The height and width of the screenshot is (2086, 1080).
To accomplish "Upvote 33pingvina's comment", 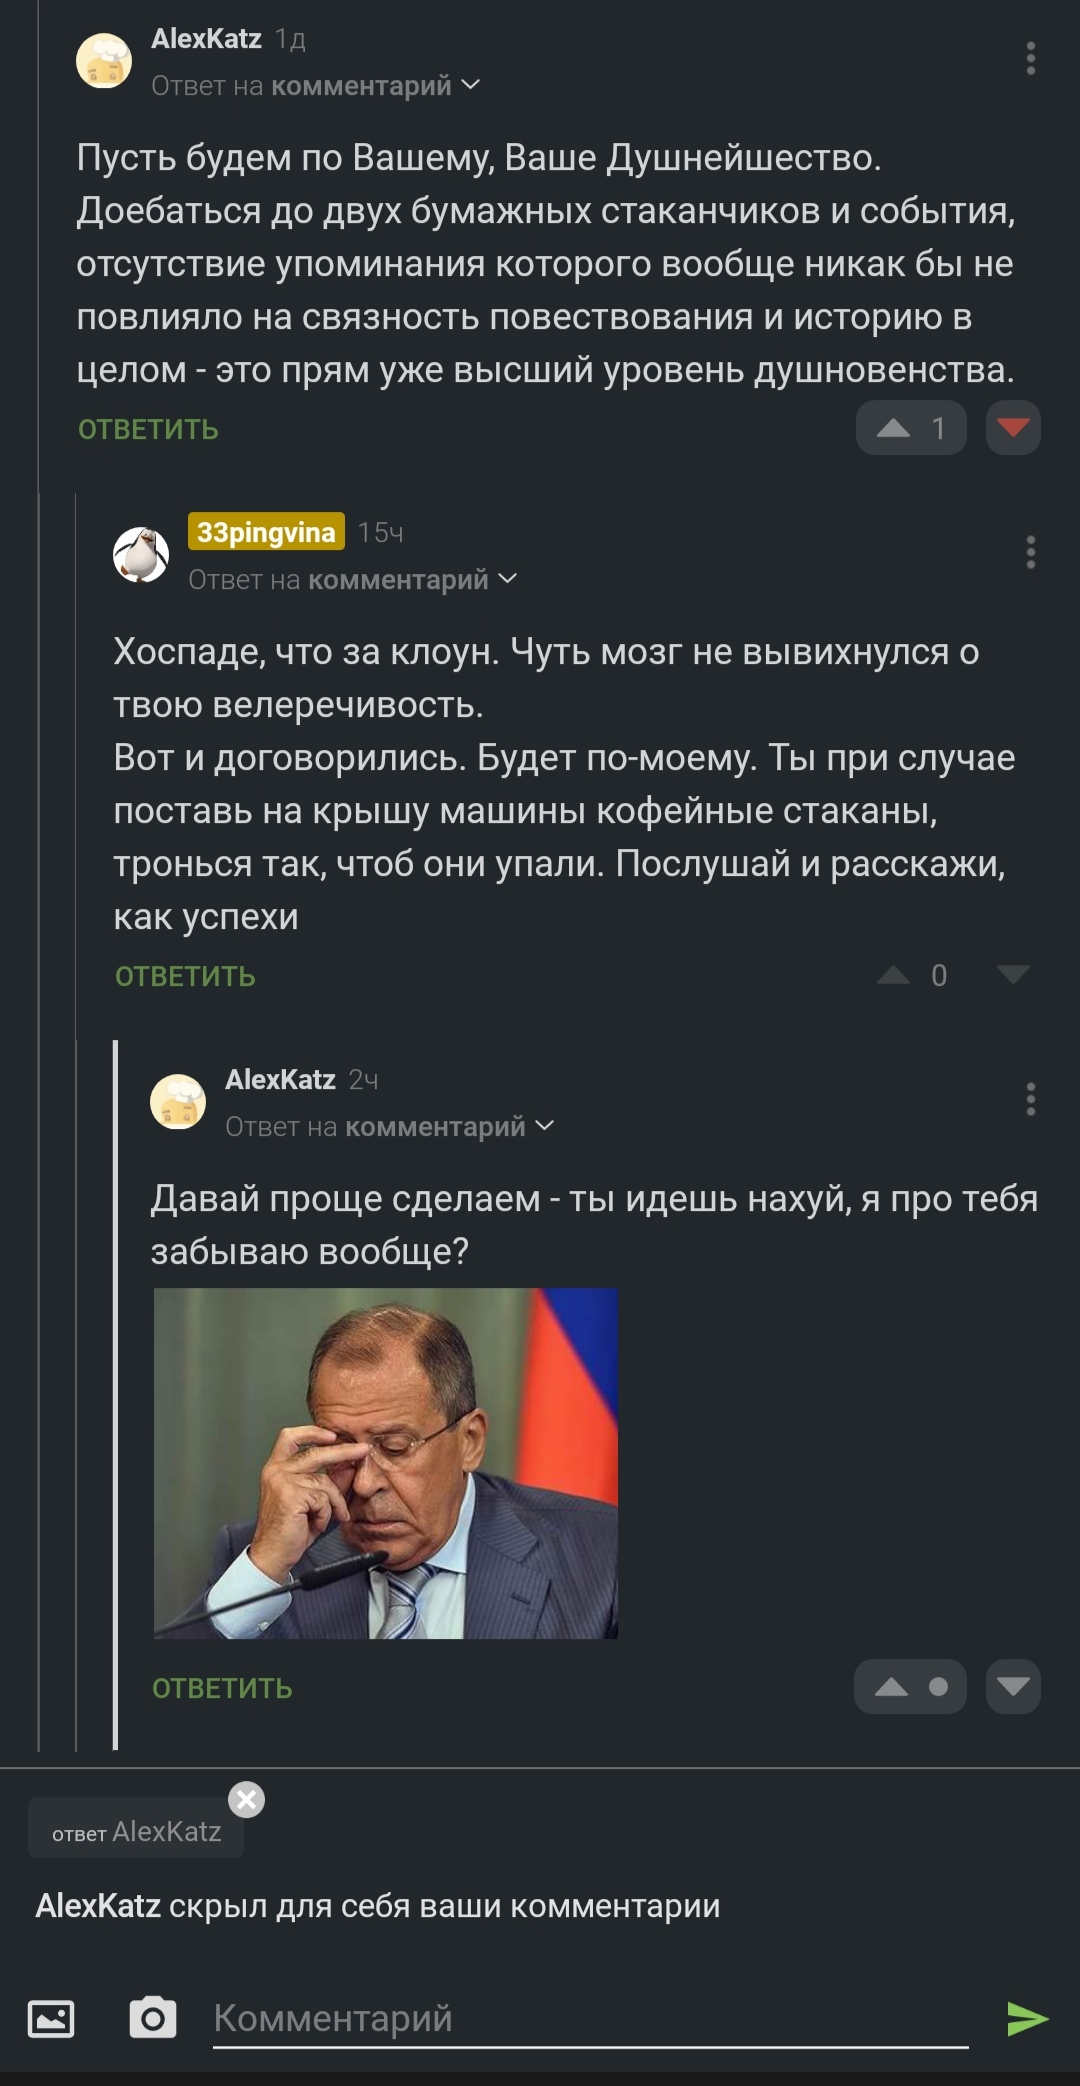I will tap(893, 976).
